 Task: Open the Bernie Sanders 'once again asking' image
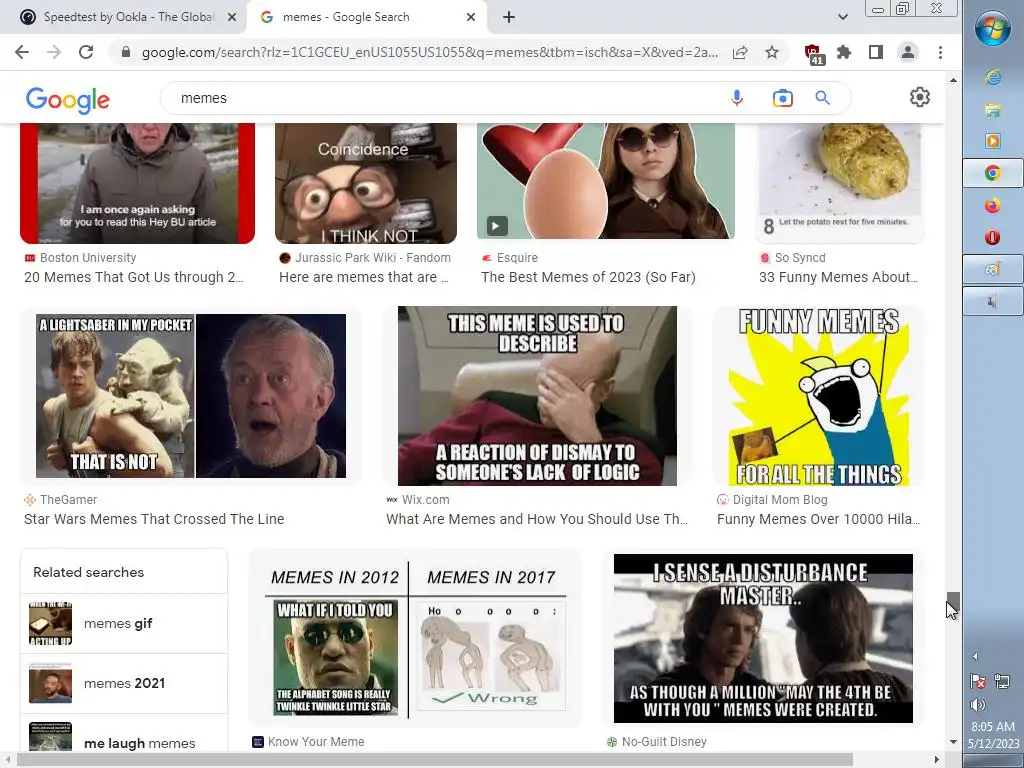pos(137,184)
